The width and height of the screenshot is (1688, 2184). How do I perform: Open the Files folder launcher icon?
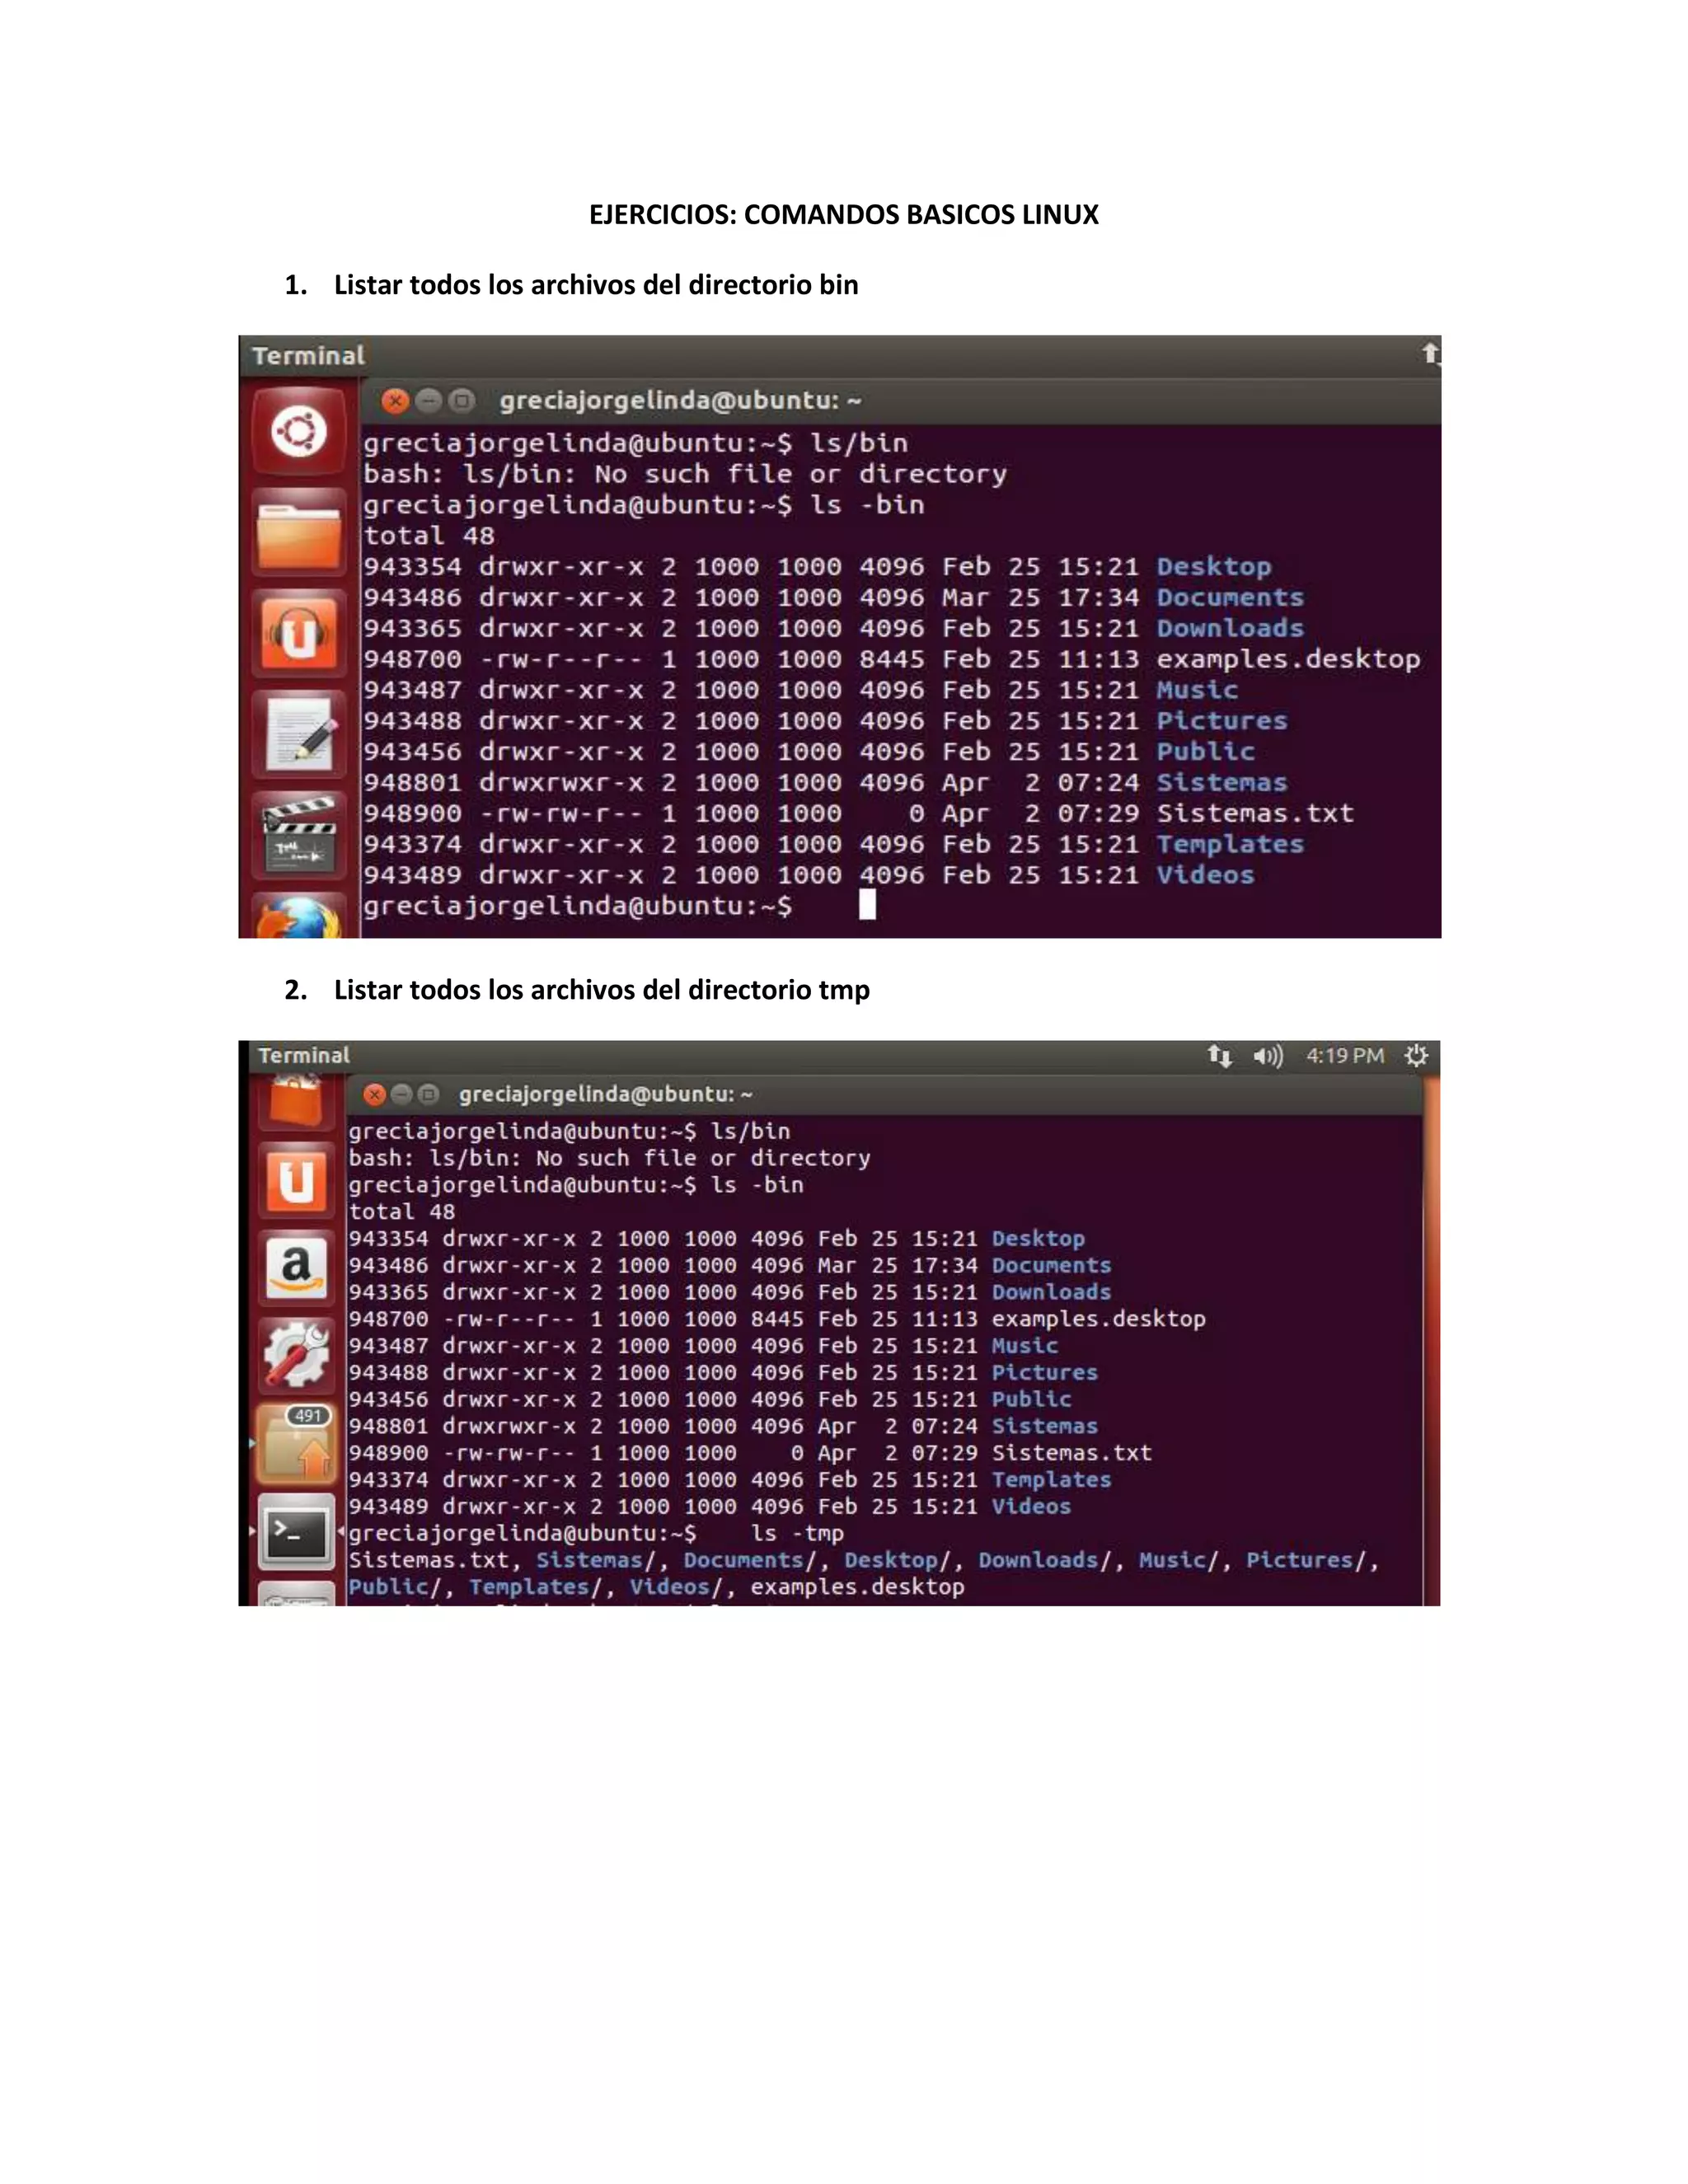point(299,533)
